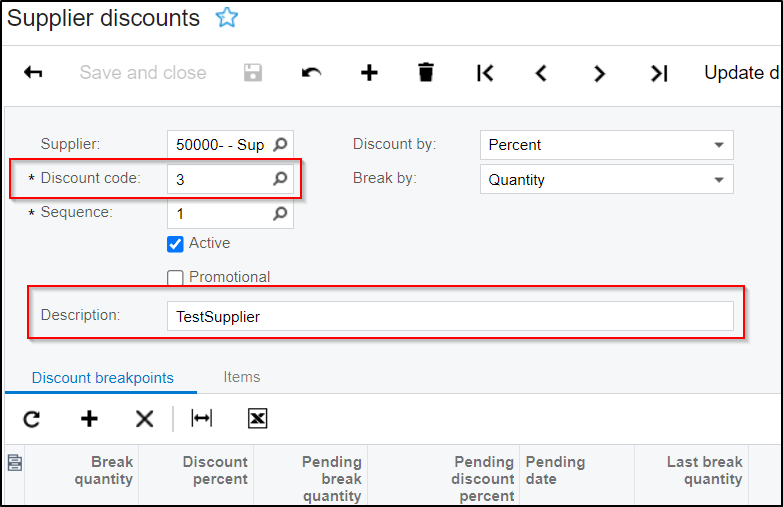Image resolution: width=783 pixels, height=507 pixels.
Task: Mark Supplier discounts as favorite with star
Action: click(x=227, y=18)
